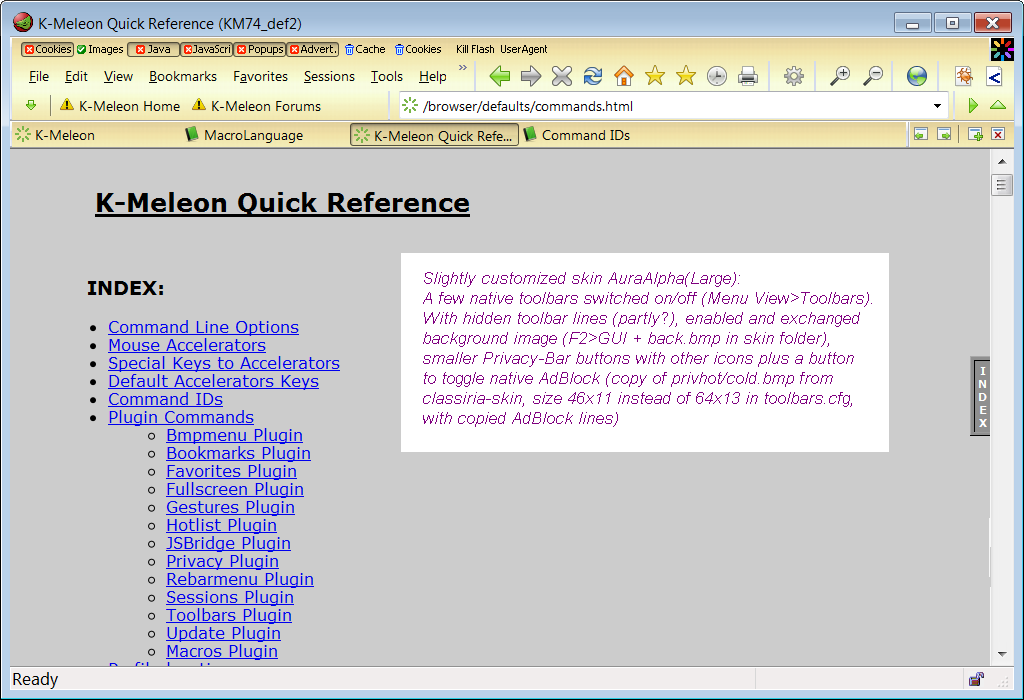Click green Go arrow beside address bar
Image resolution: width=1024 pixels, height=700 pixels.
[972, 105]
